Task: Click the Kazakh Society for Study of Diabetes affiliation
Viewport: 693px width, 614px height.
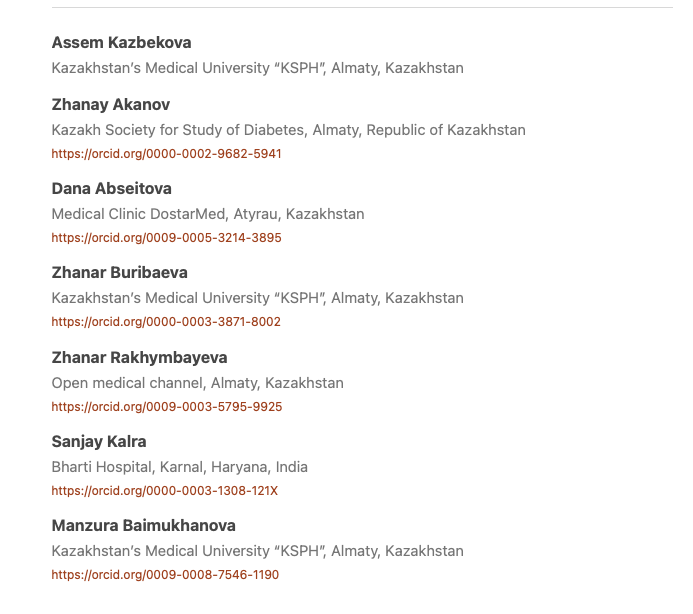Action: 288,130
